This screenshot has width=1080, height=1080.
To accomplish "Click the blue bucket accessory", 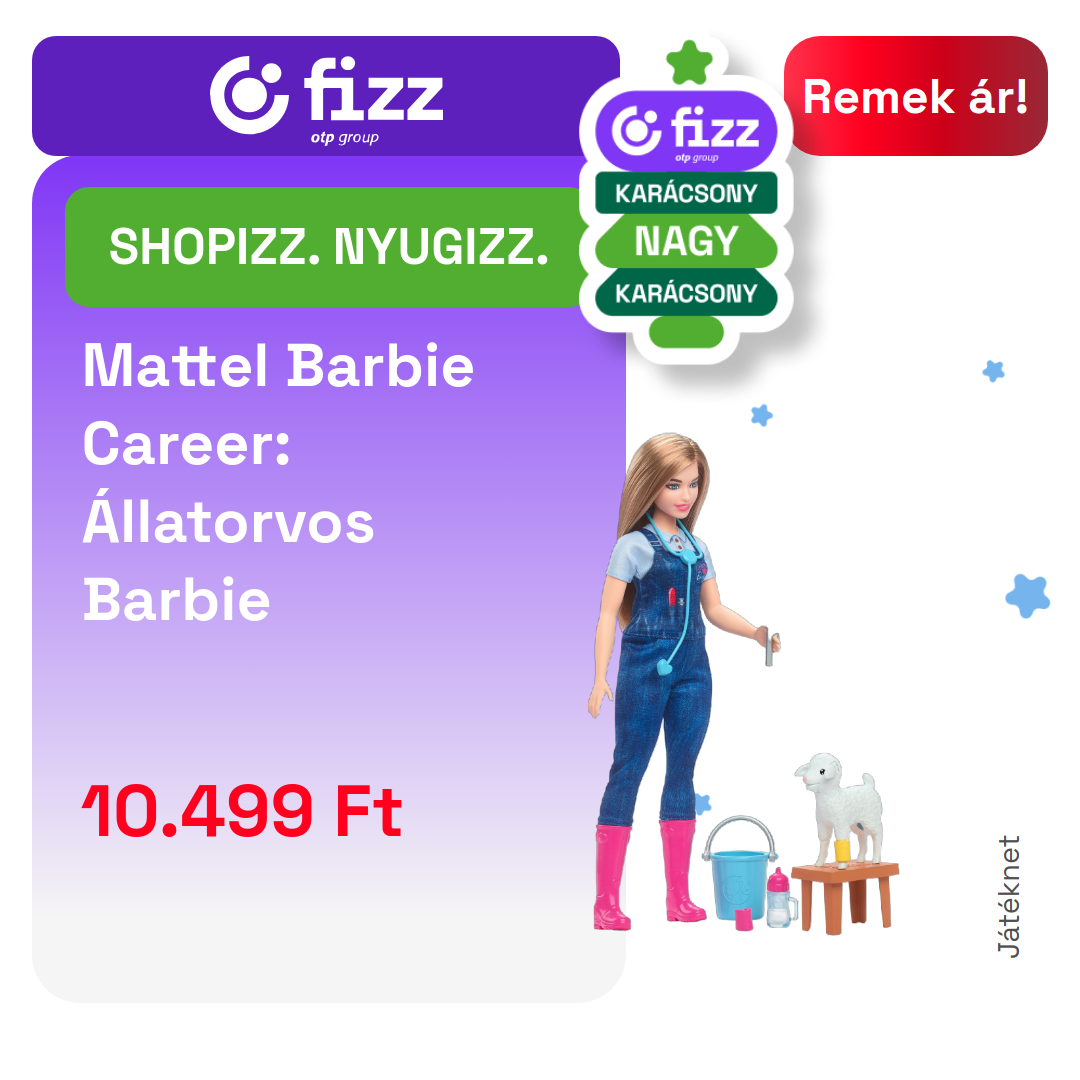I will pyautogui.click(x=739, y=869).
